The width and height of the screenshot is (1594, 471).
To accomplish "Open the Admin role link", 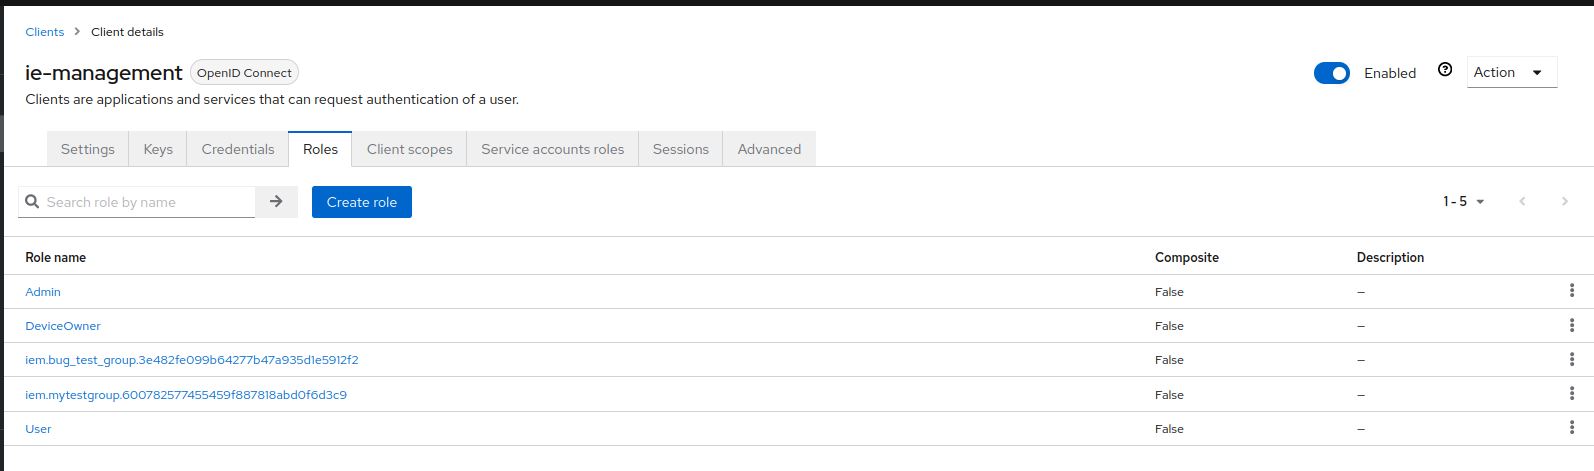I will [x=43, y=292].
